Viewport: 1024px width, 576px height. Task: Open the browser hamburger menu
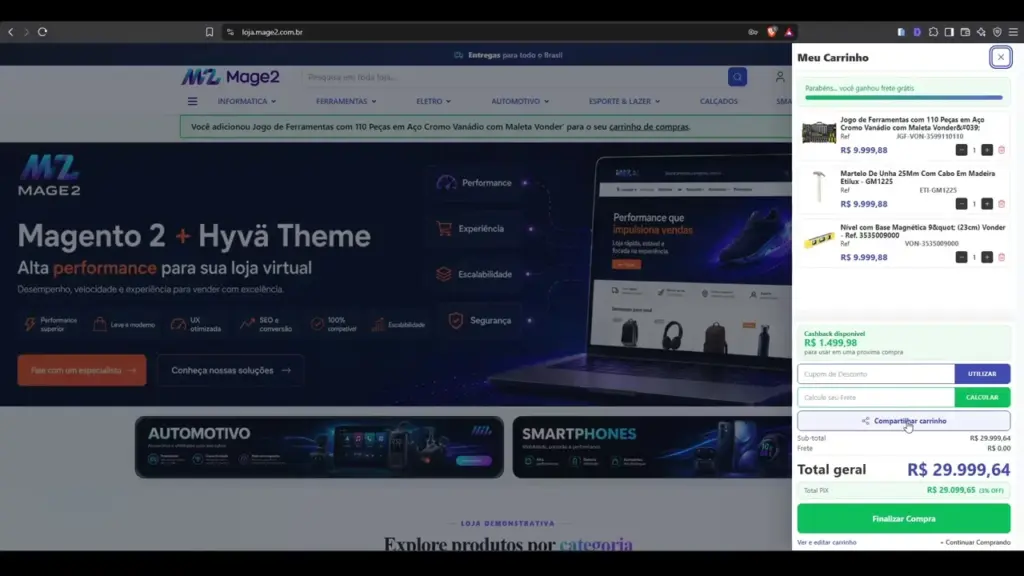tap(1013, 32)
